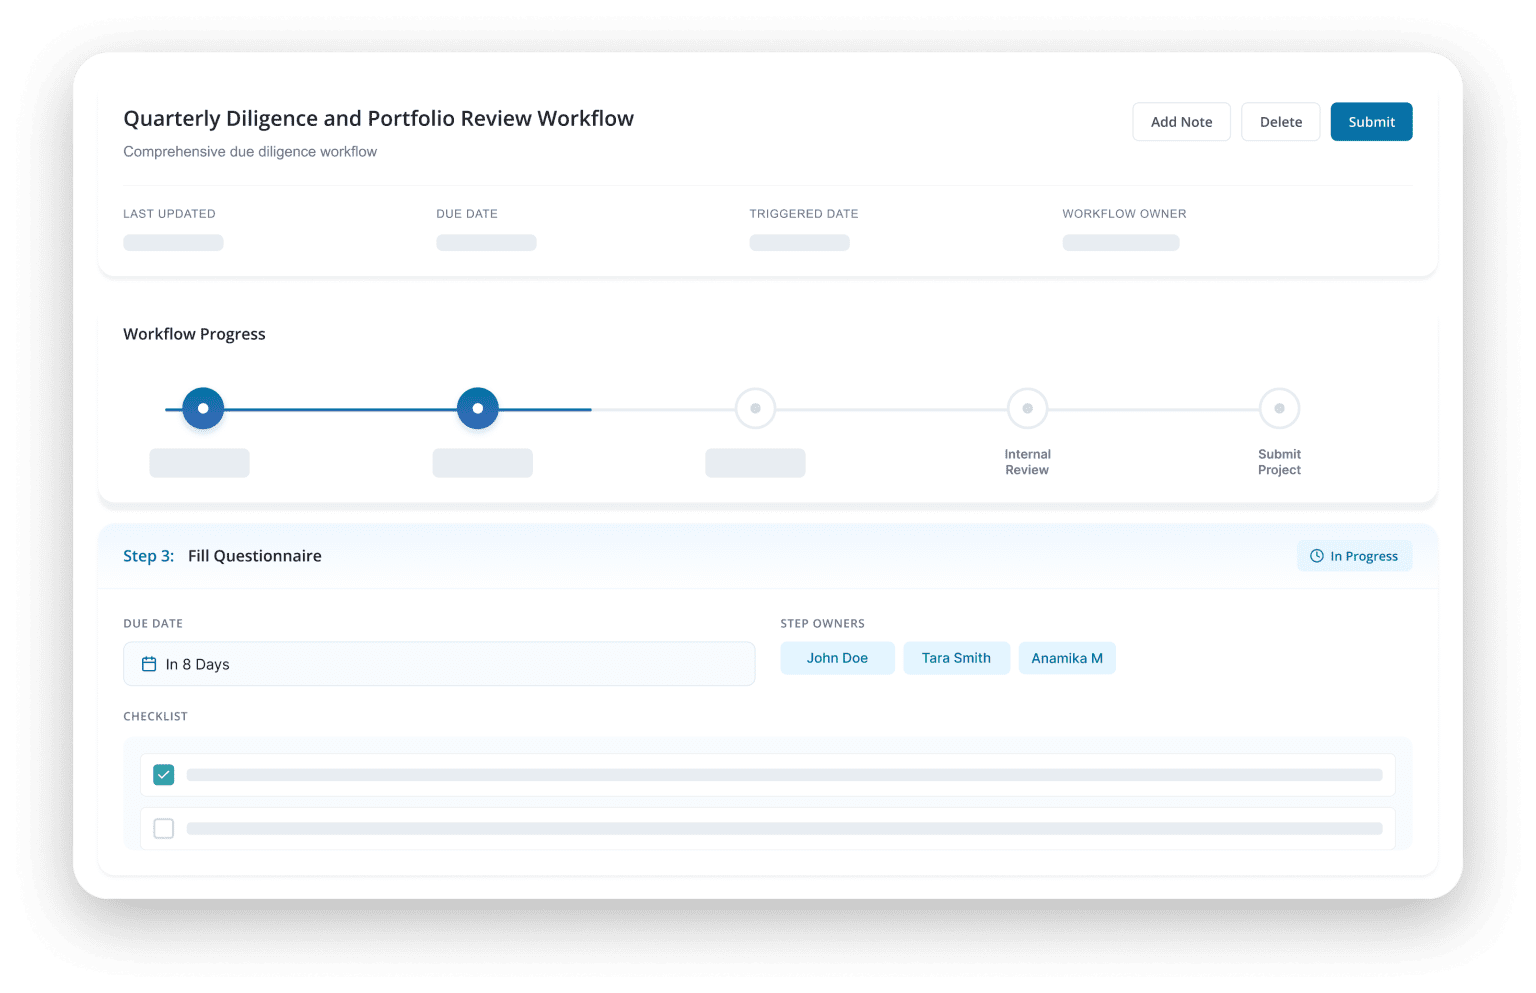Select the third workflow progress step dot

[x=755, y=408]
